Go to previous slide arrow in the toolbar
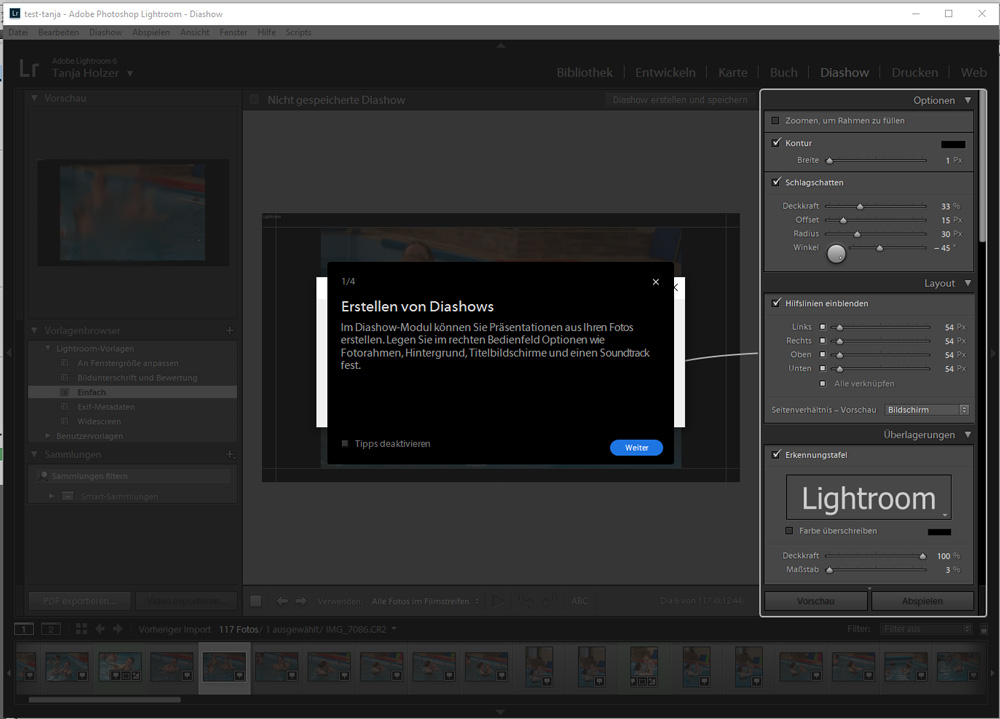 pyautogui.click(x=282, y=601)
